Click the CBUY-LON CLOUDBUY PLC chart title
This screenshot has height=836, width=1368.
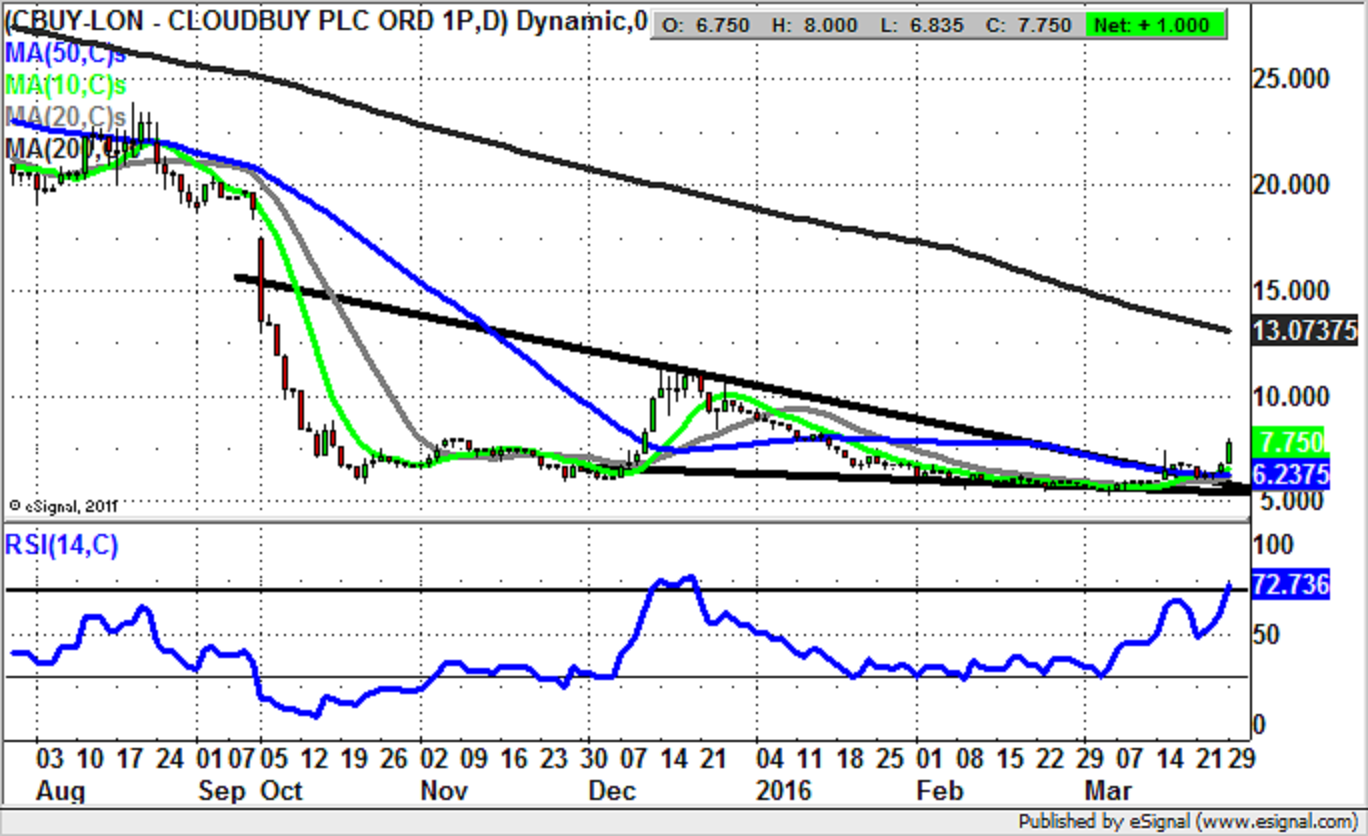[325, 22]
